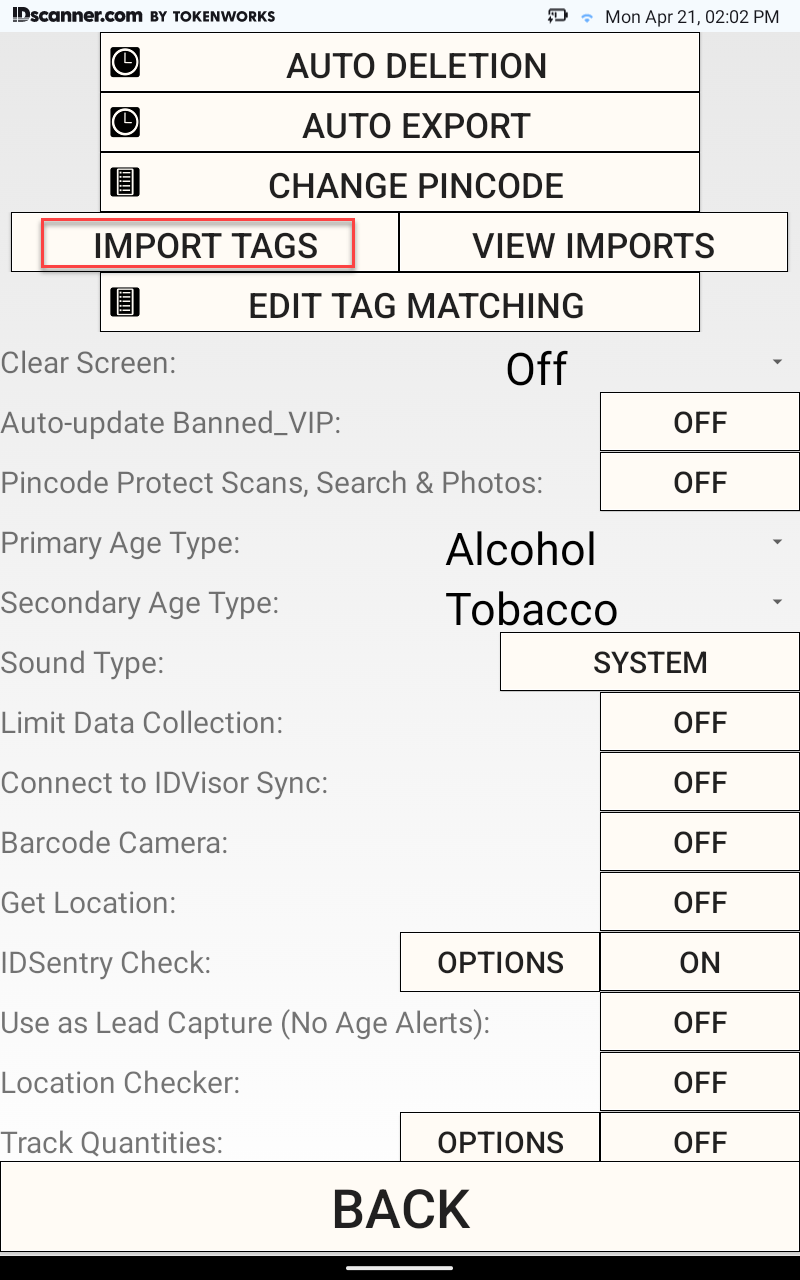Expand the Primary Age Type dropdown
The width and height of the screenshot is (800, 1280).
(612, 549)
